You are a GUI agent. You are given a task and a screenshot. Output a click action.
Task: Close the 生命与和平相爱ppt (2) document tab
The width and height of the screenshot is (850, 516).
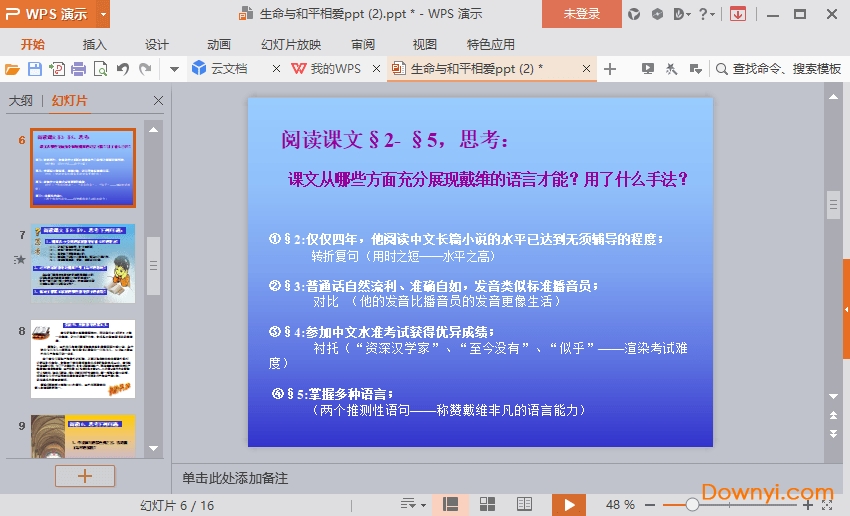[586, 69]
